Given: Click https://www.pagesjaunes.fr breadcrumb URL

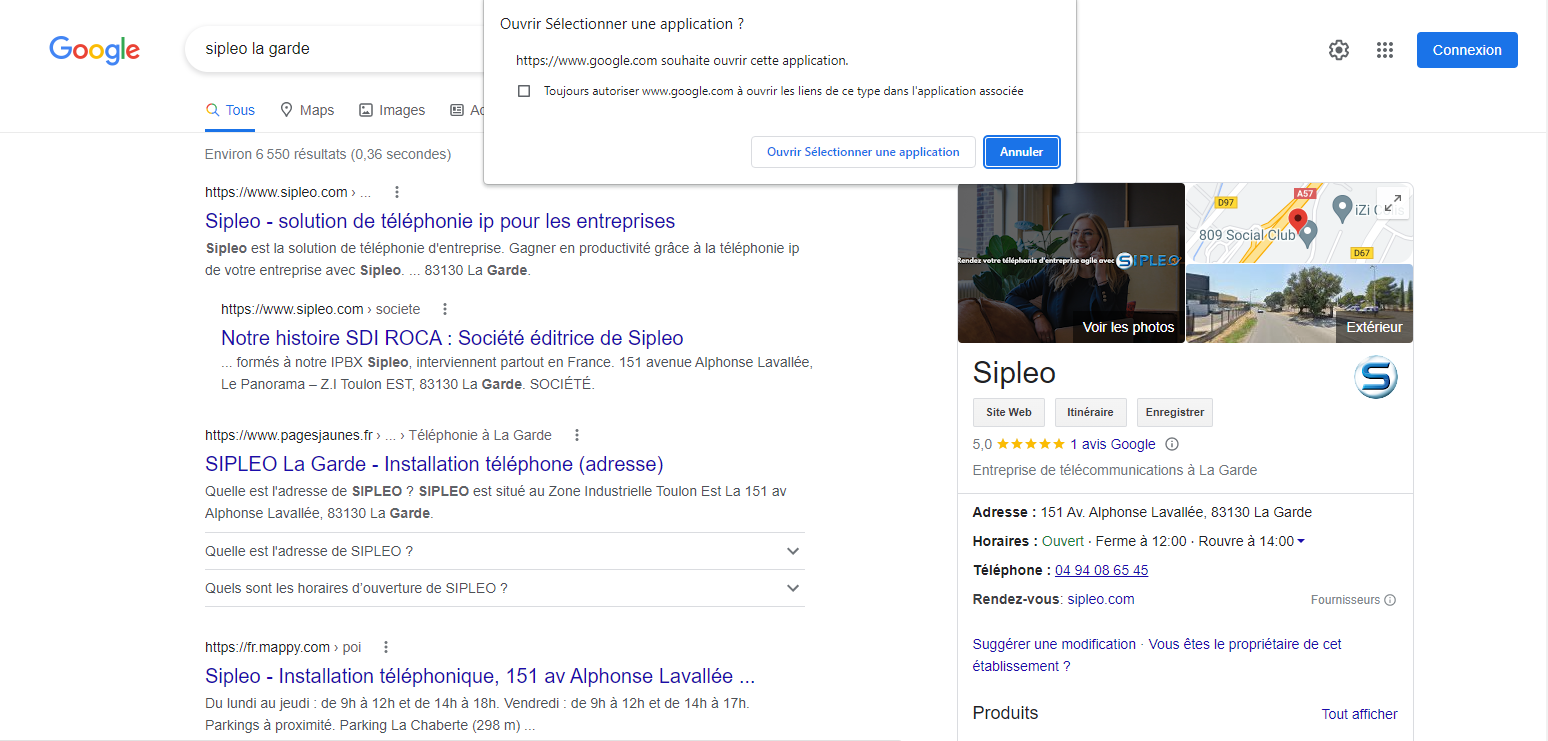Looking at the screenshot, I should point(288,435).
